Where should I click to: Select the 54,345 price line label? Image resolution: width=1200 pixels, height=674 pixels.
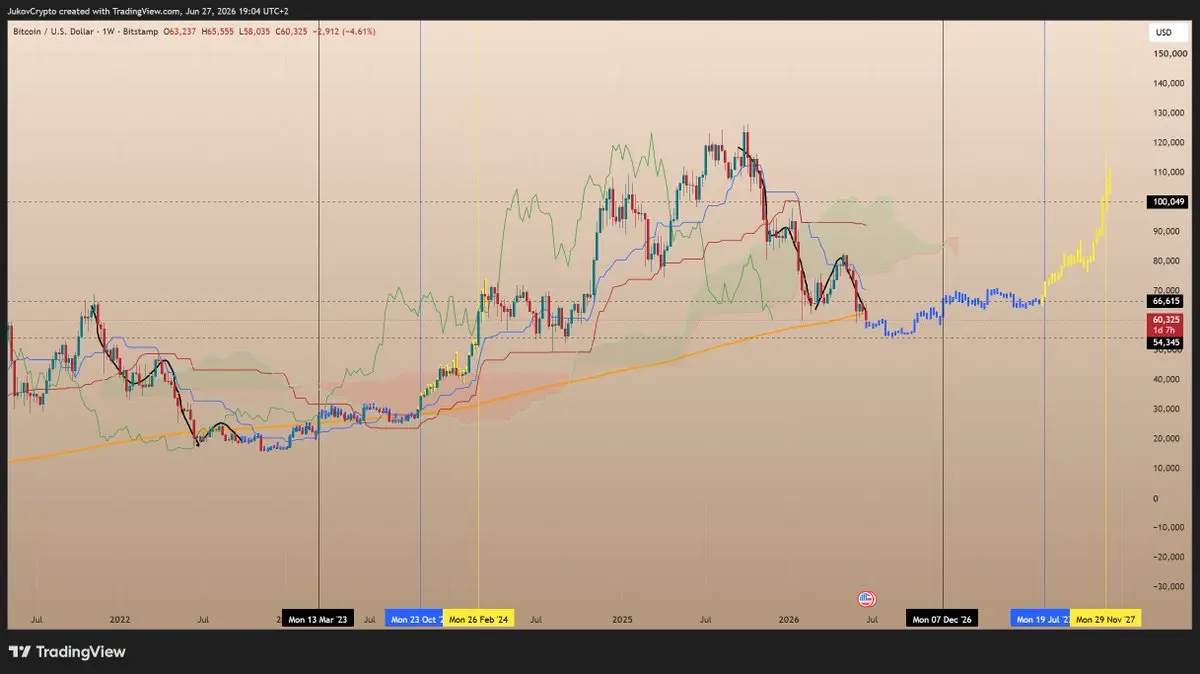point(1167,342)
